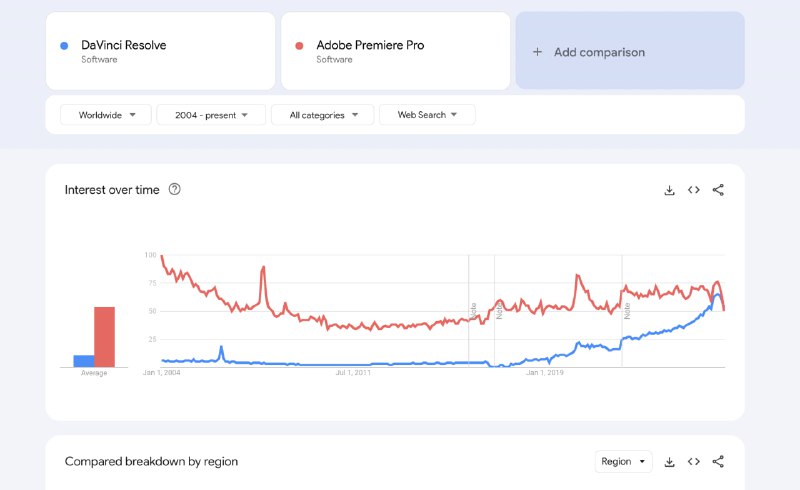Click the Add comparison button

[630, 52]
